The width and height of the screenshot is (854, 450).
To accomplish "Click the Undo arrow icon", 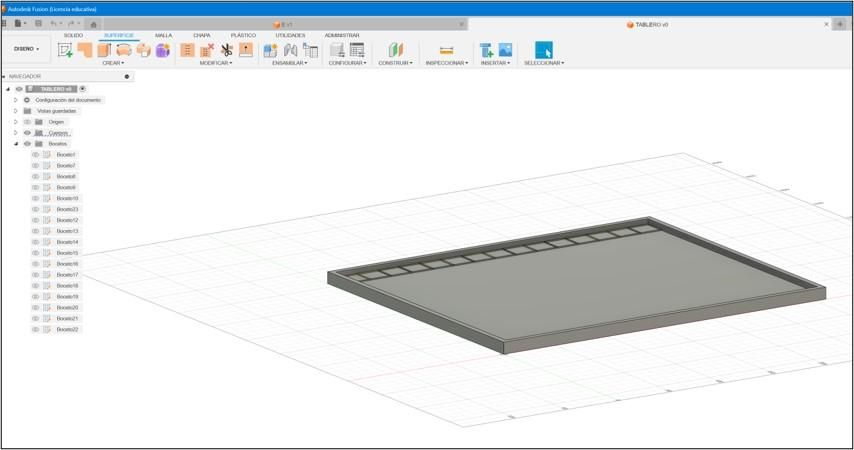I will coord(53,23).
